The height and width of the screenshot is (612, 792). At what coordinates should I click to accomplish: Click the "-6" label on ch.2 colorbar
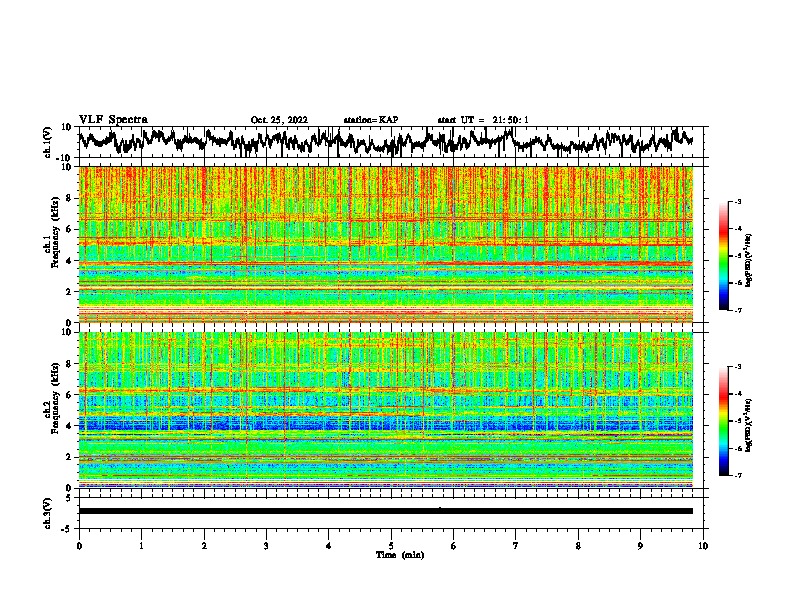(x=738, y=448)
